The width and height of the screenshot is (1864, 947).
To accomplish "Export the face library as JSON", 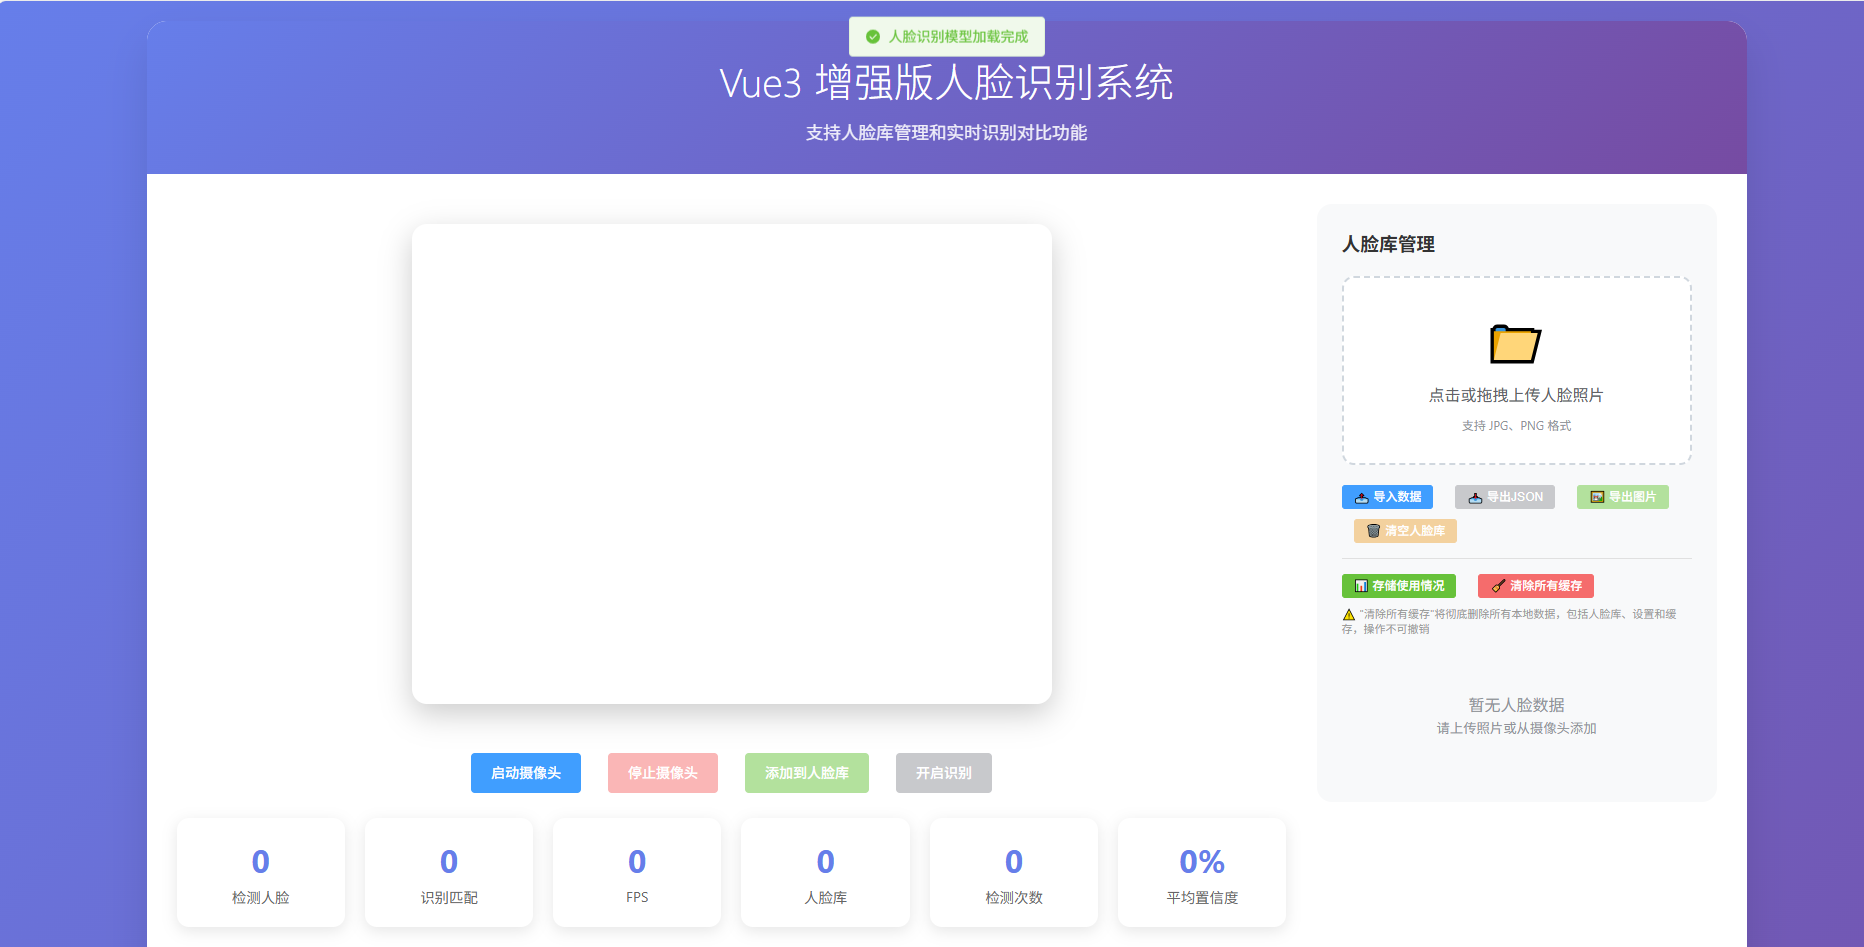I will tap(1505, 497).
